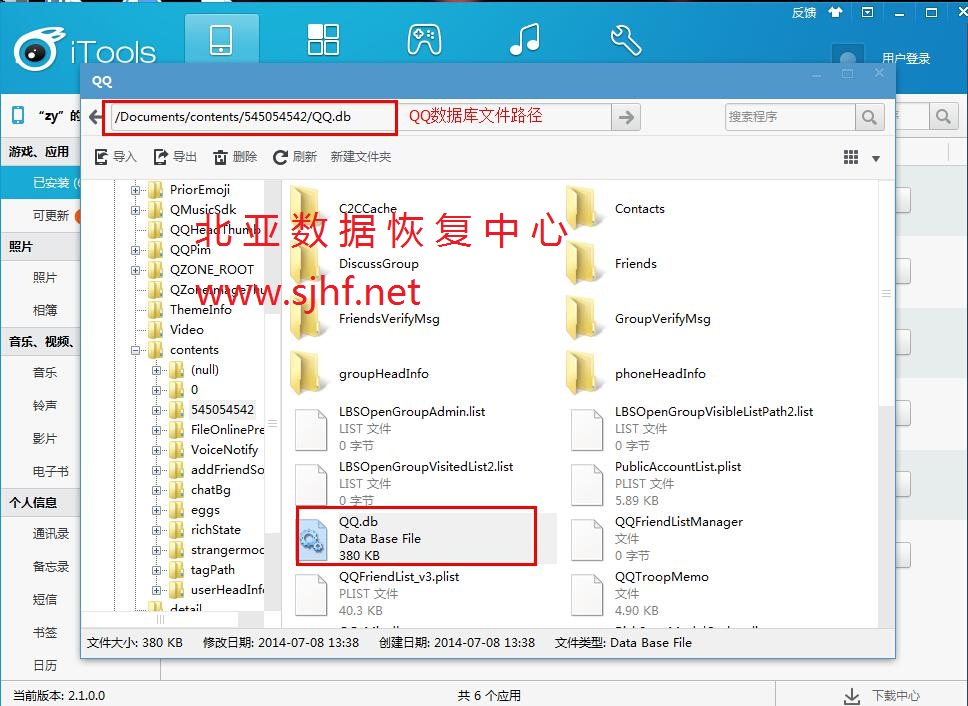Click the tree panel horizontal scrollbar
Viewport: 968px width, 706px height.
pos(160,619)
